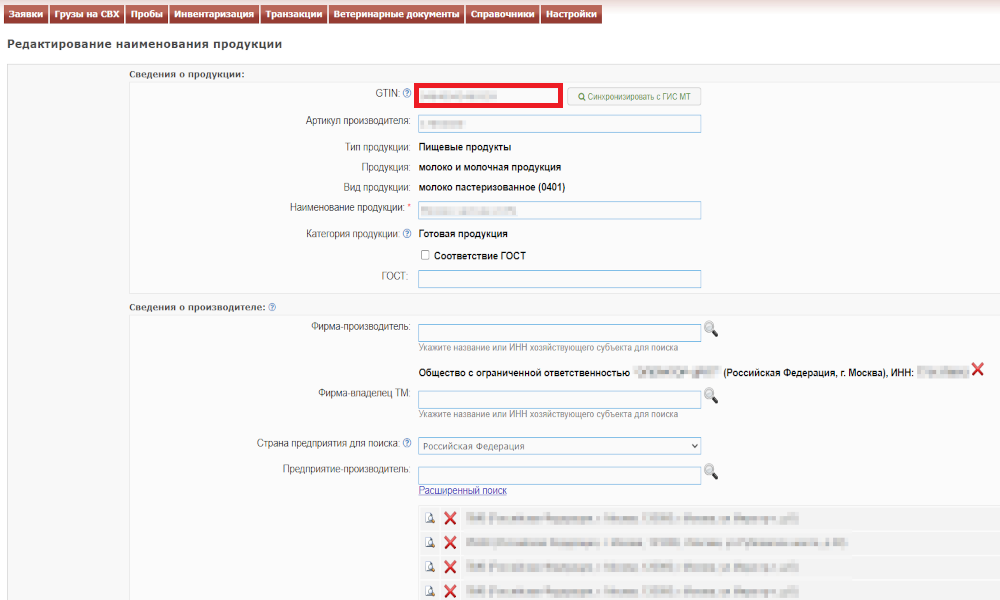Screen dimensions: 1000x600
Task: Click the GTIN help question icon
Action: [x=407, y=94]
